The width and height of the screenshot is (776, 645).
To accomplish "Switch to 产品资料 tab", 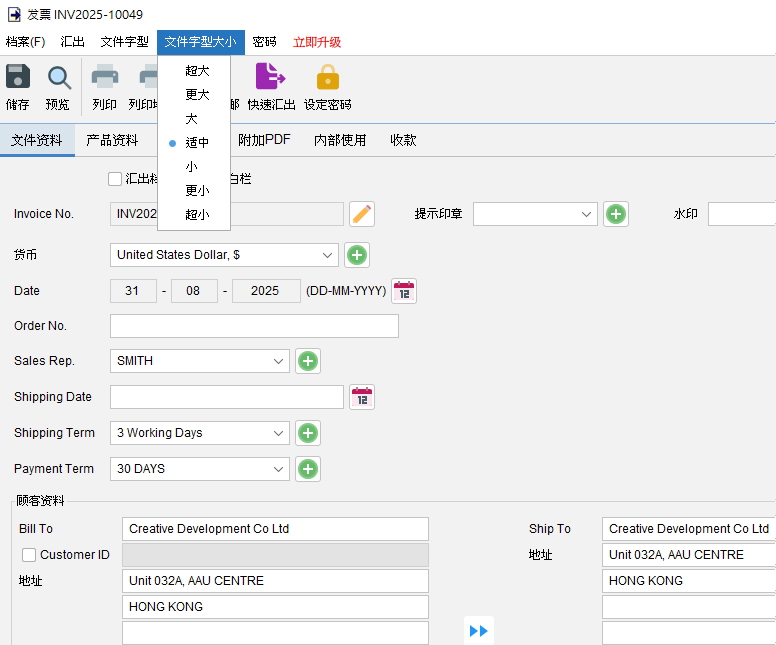I will 112,140.
